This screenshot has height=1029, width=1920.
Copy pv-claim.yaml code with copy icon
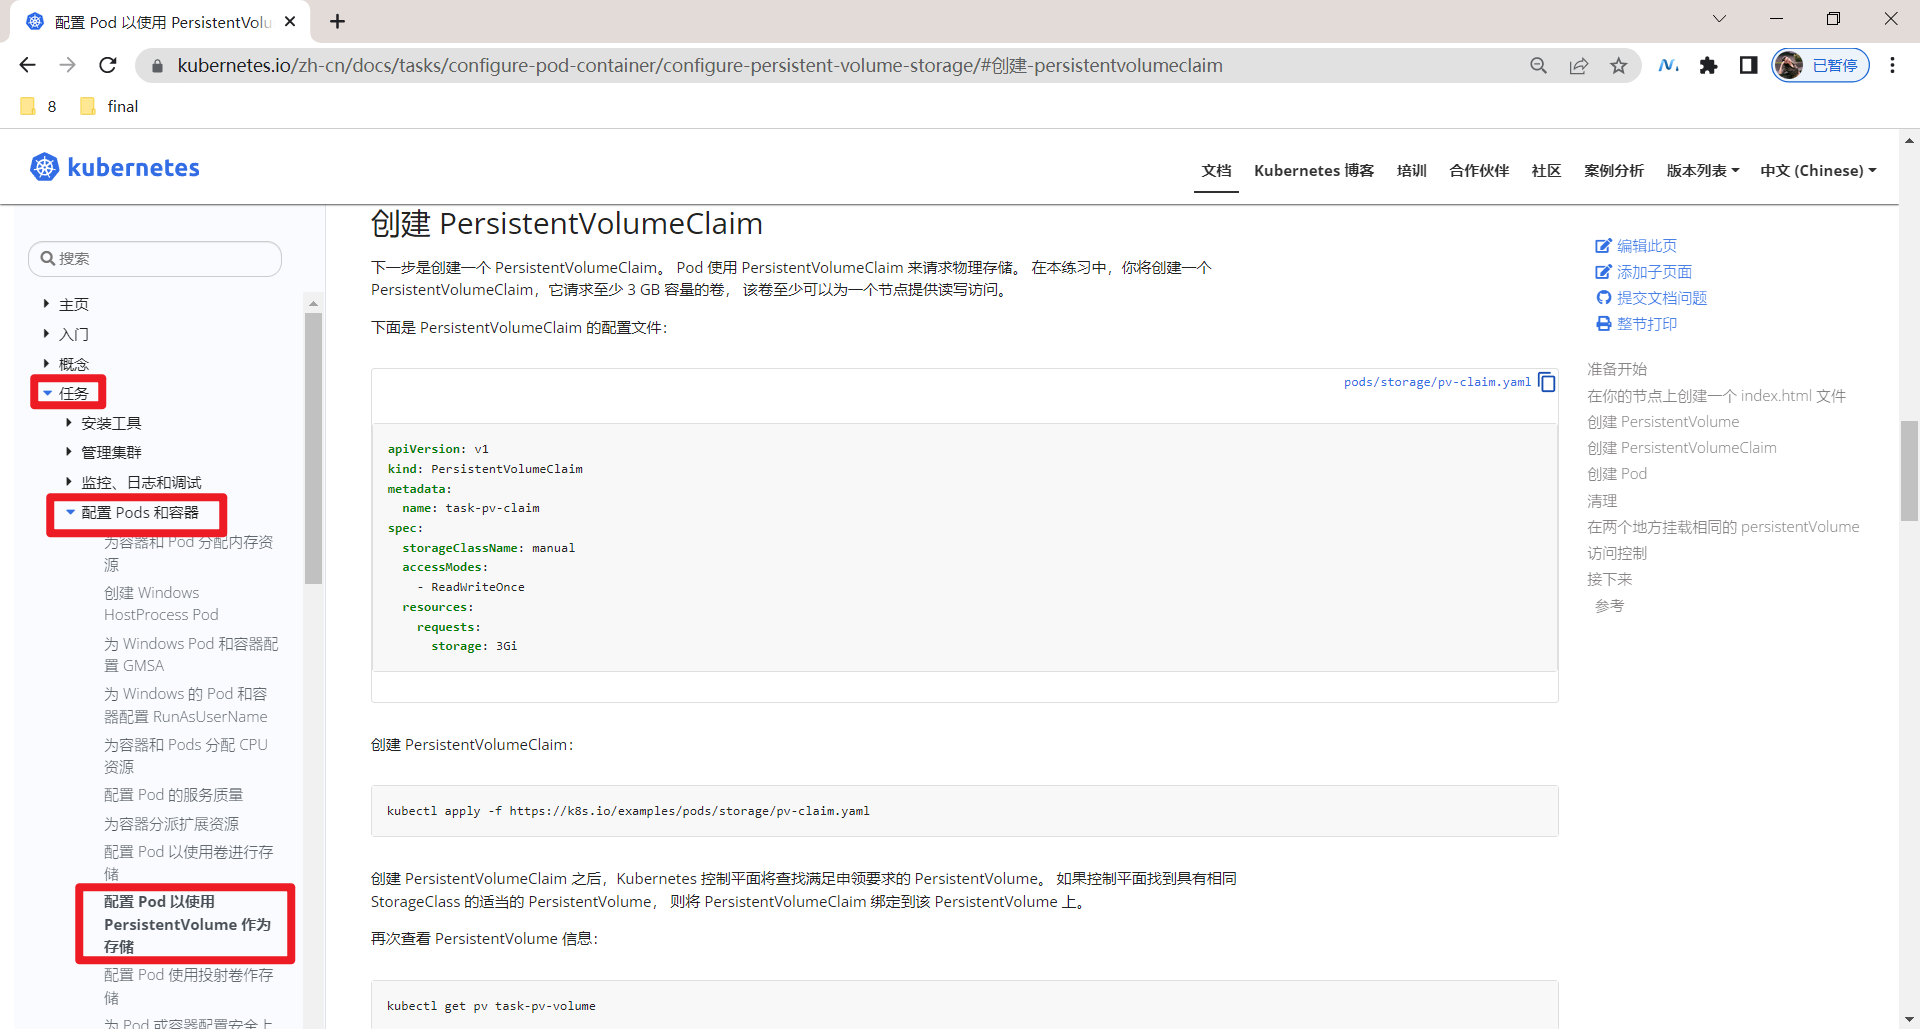pos(1547,382)
